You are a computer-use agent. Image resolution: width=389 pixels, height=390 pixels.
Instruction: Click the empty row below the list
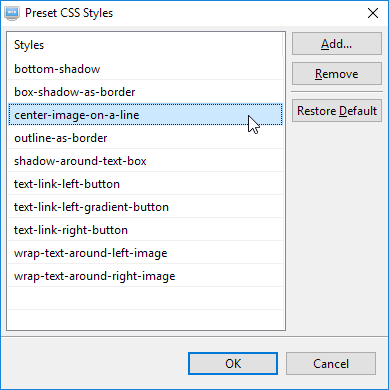click(145, 299)
